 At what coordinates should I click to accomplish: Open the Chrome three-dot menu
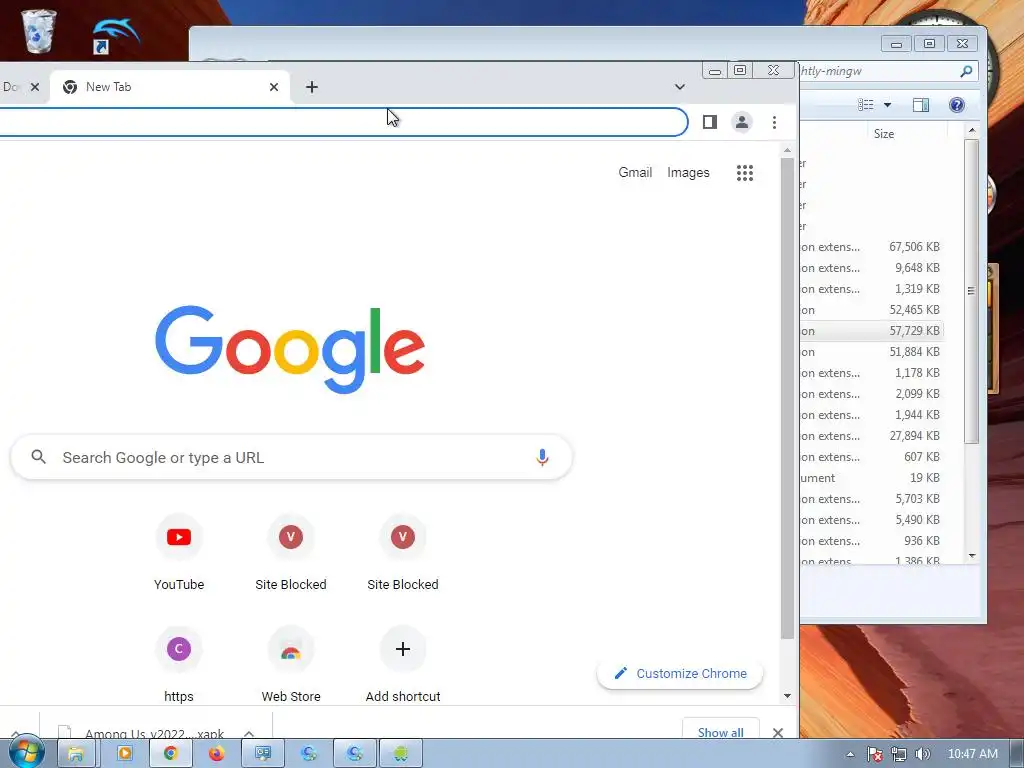click(774, 122)
